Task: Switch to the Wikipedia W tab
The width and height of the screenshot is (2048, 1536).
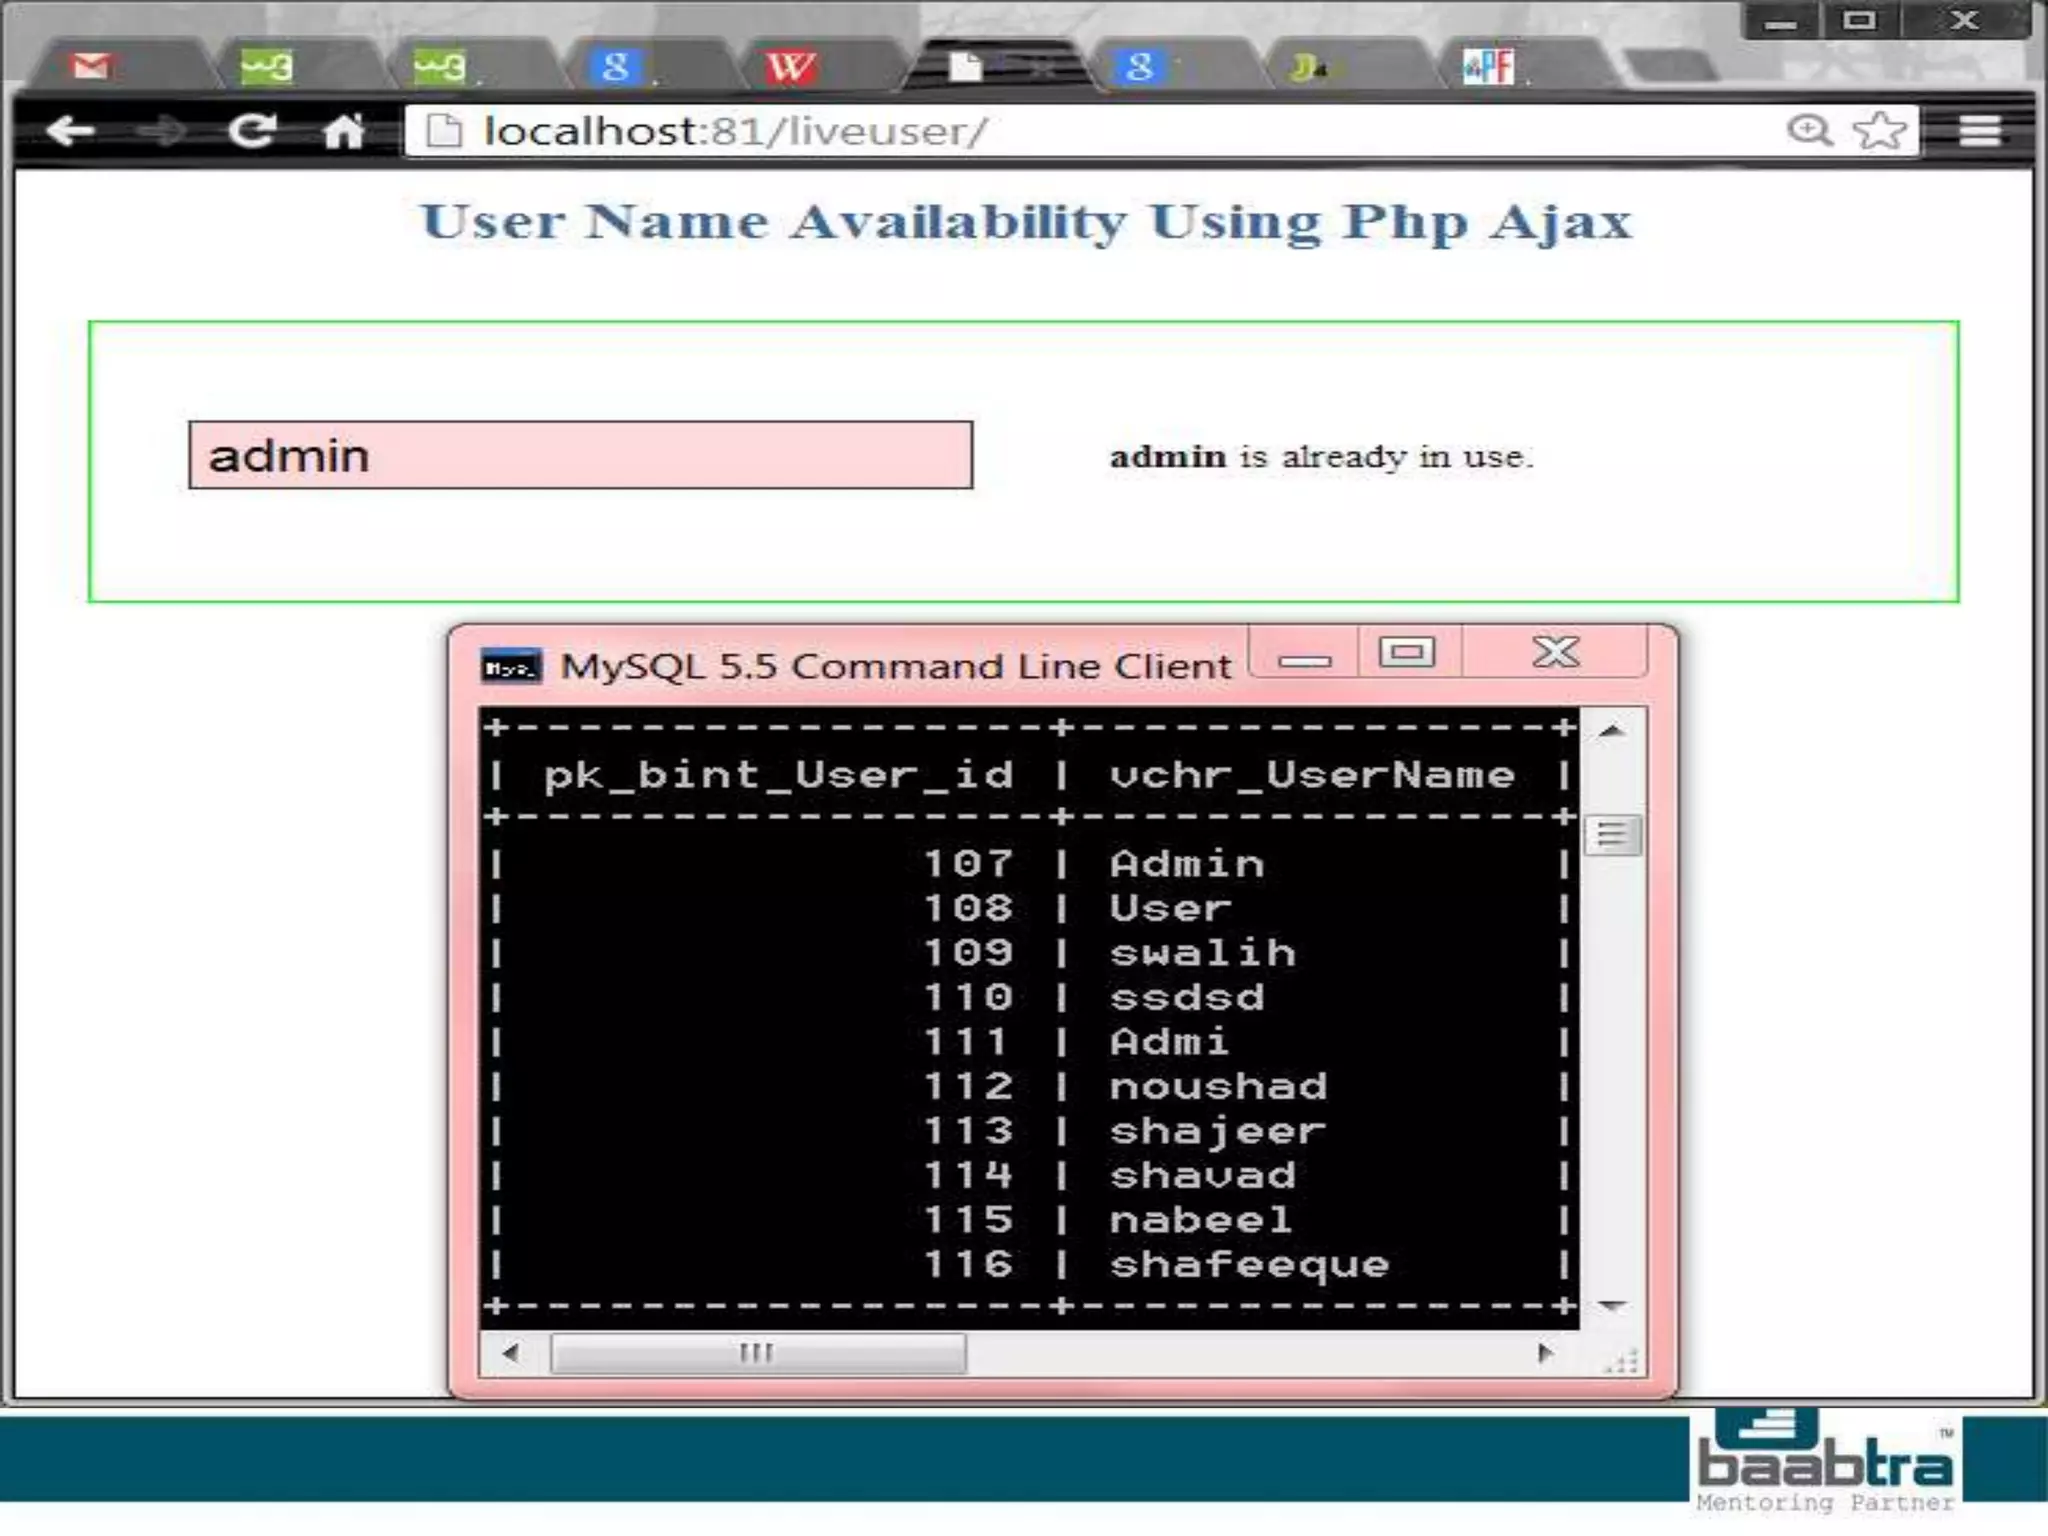Action: pos(791,67)
